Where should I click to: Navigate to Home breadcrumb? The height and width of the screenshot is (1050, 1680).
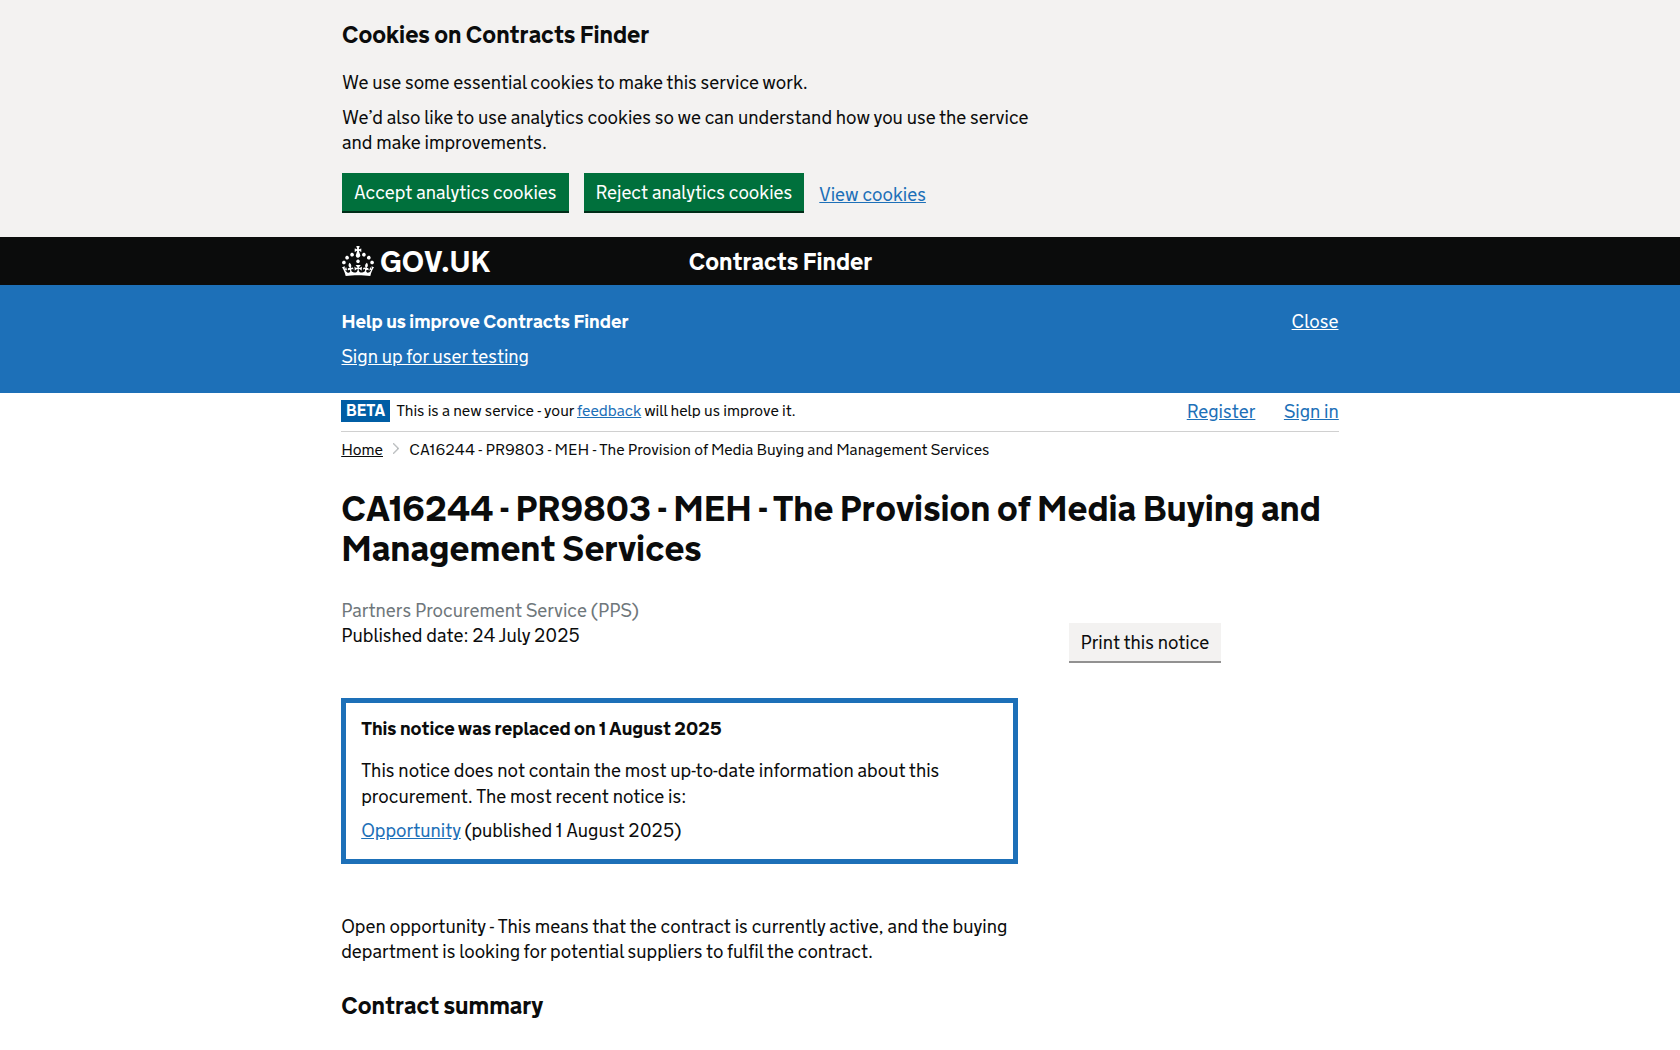[x=362, y=450]
